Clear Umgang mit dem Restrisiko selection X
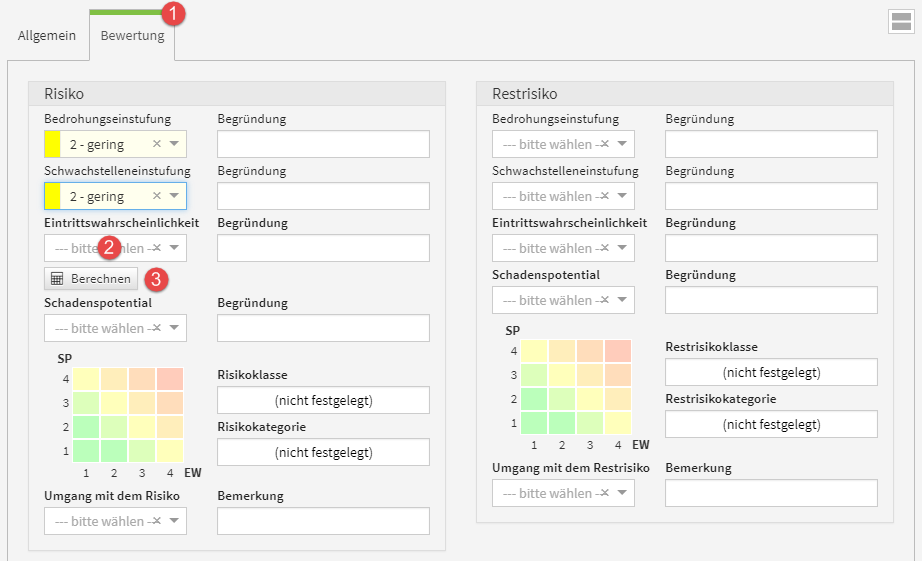This screenshot has width=922, height=561. point(604,493)
